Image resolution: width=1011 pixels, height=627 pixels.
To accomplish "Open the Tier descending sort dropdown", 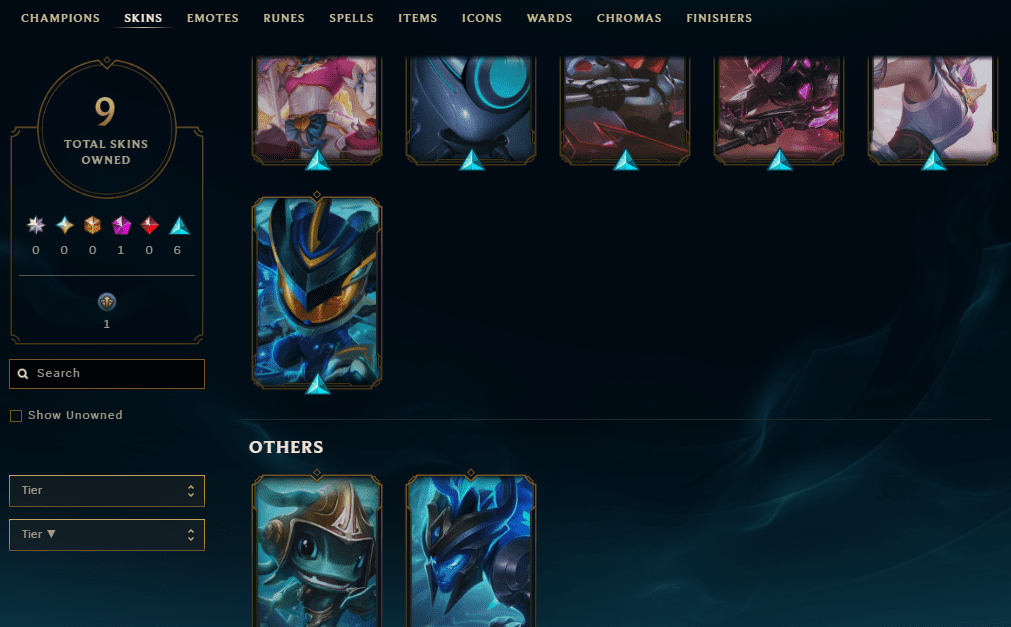I will 107,535.
